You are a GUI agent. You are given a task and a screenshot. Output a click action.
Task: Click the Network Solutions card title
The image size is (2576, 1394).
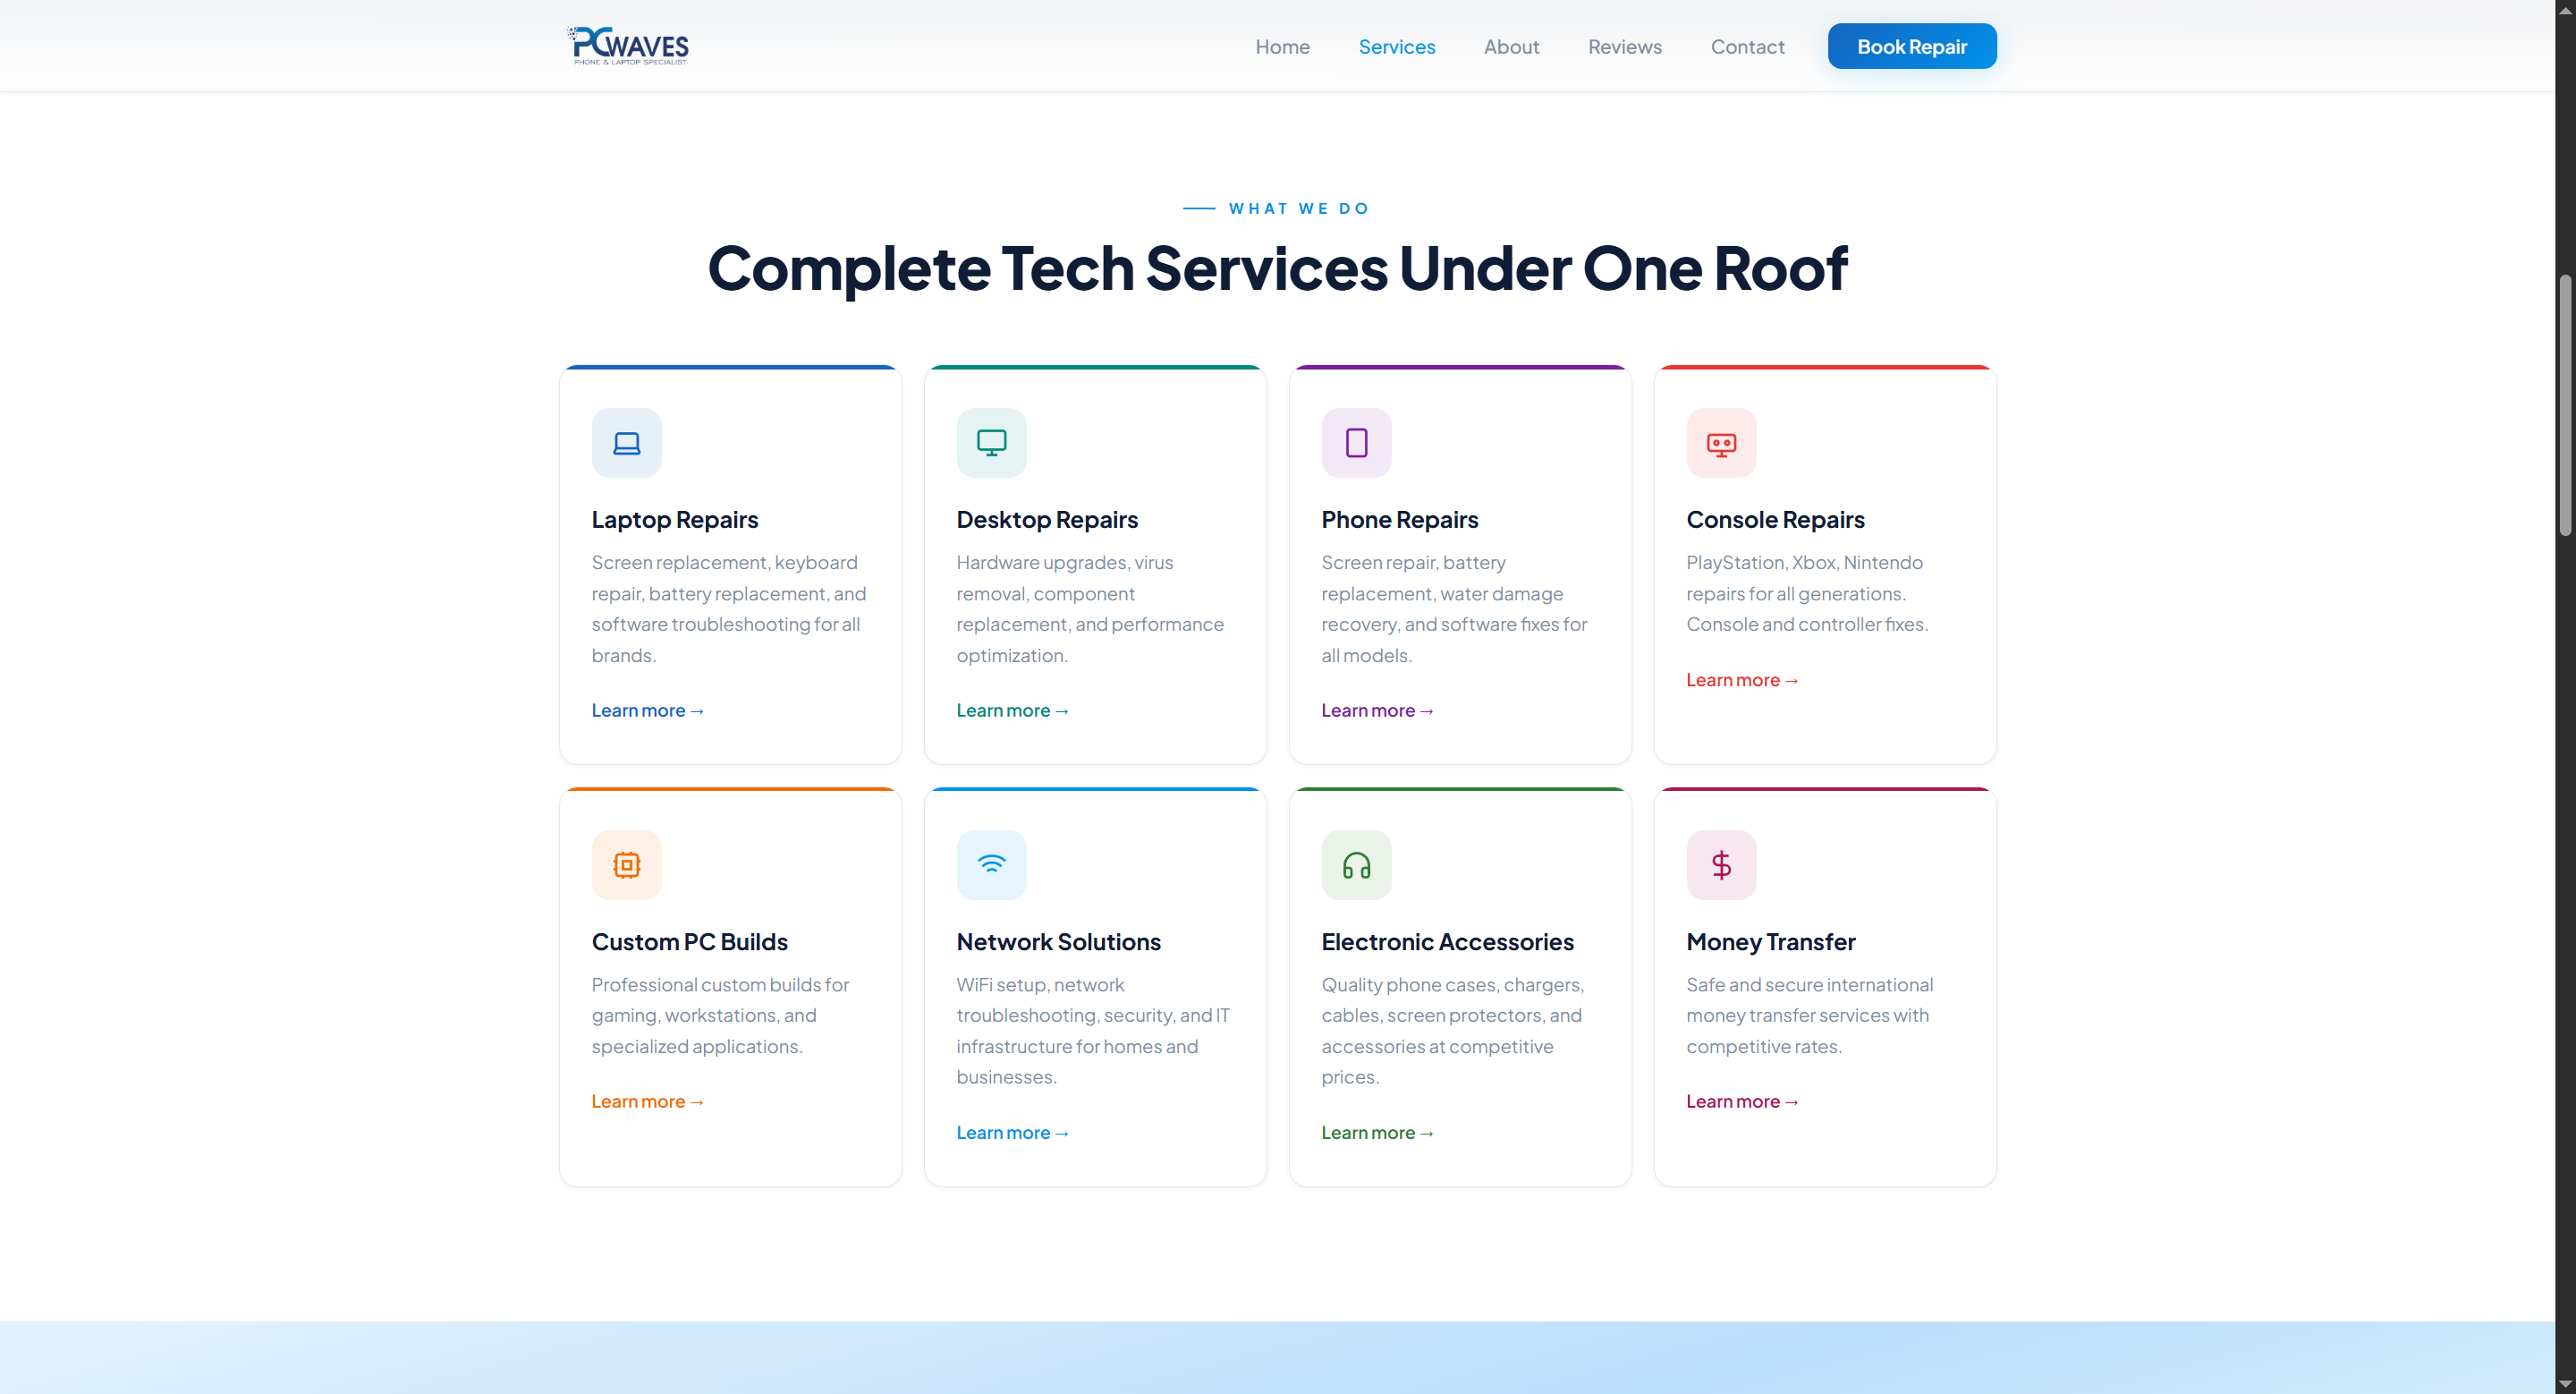1058,942
